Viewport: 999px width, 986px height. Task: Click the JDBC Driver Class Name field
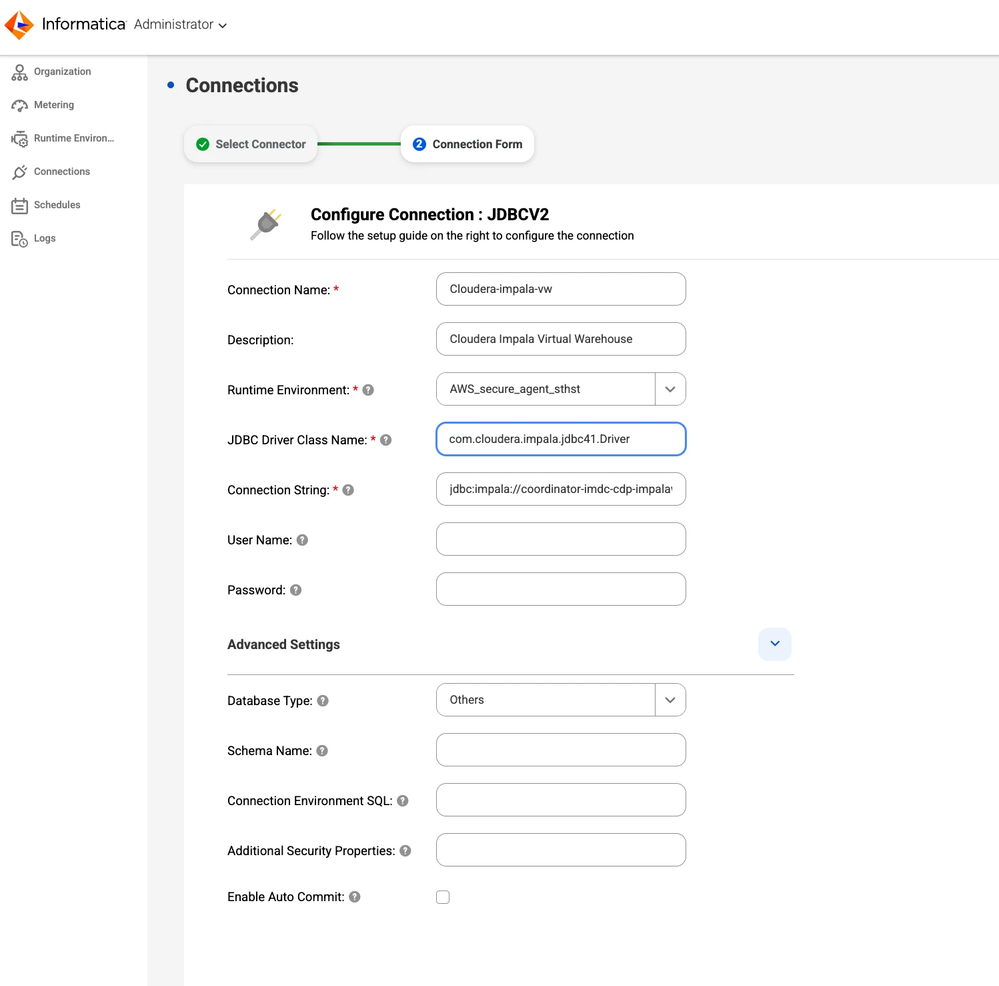(x=561, y=439)
